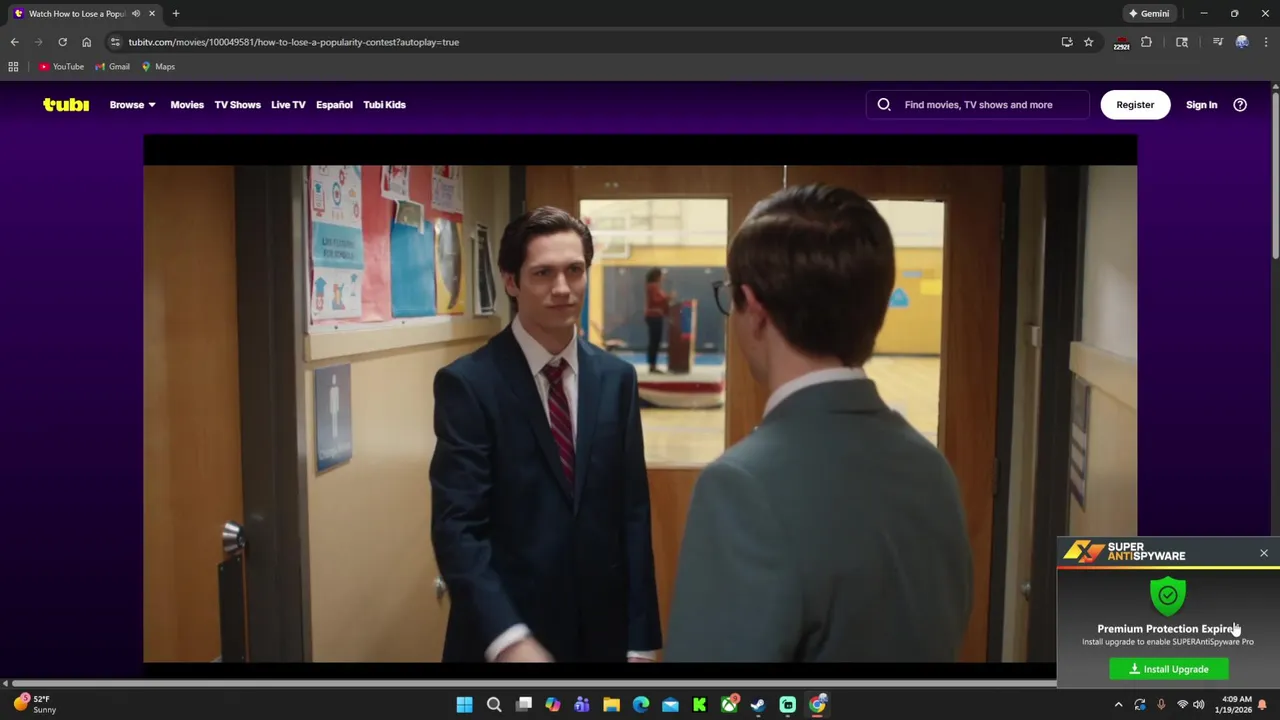Close the Tubi browser tab
The width and height of the screenshot is (1280, 720).
tap(152, 14)
